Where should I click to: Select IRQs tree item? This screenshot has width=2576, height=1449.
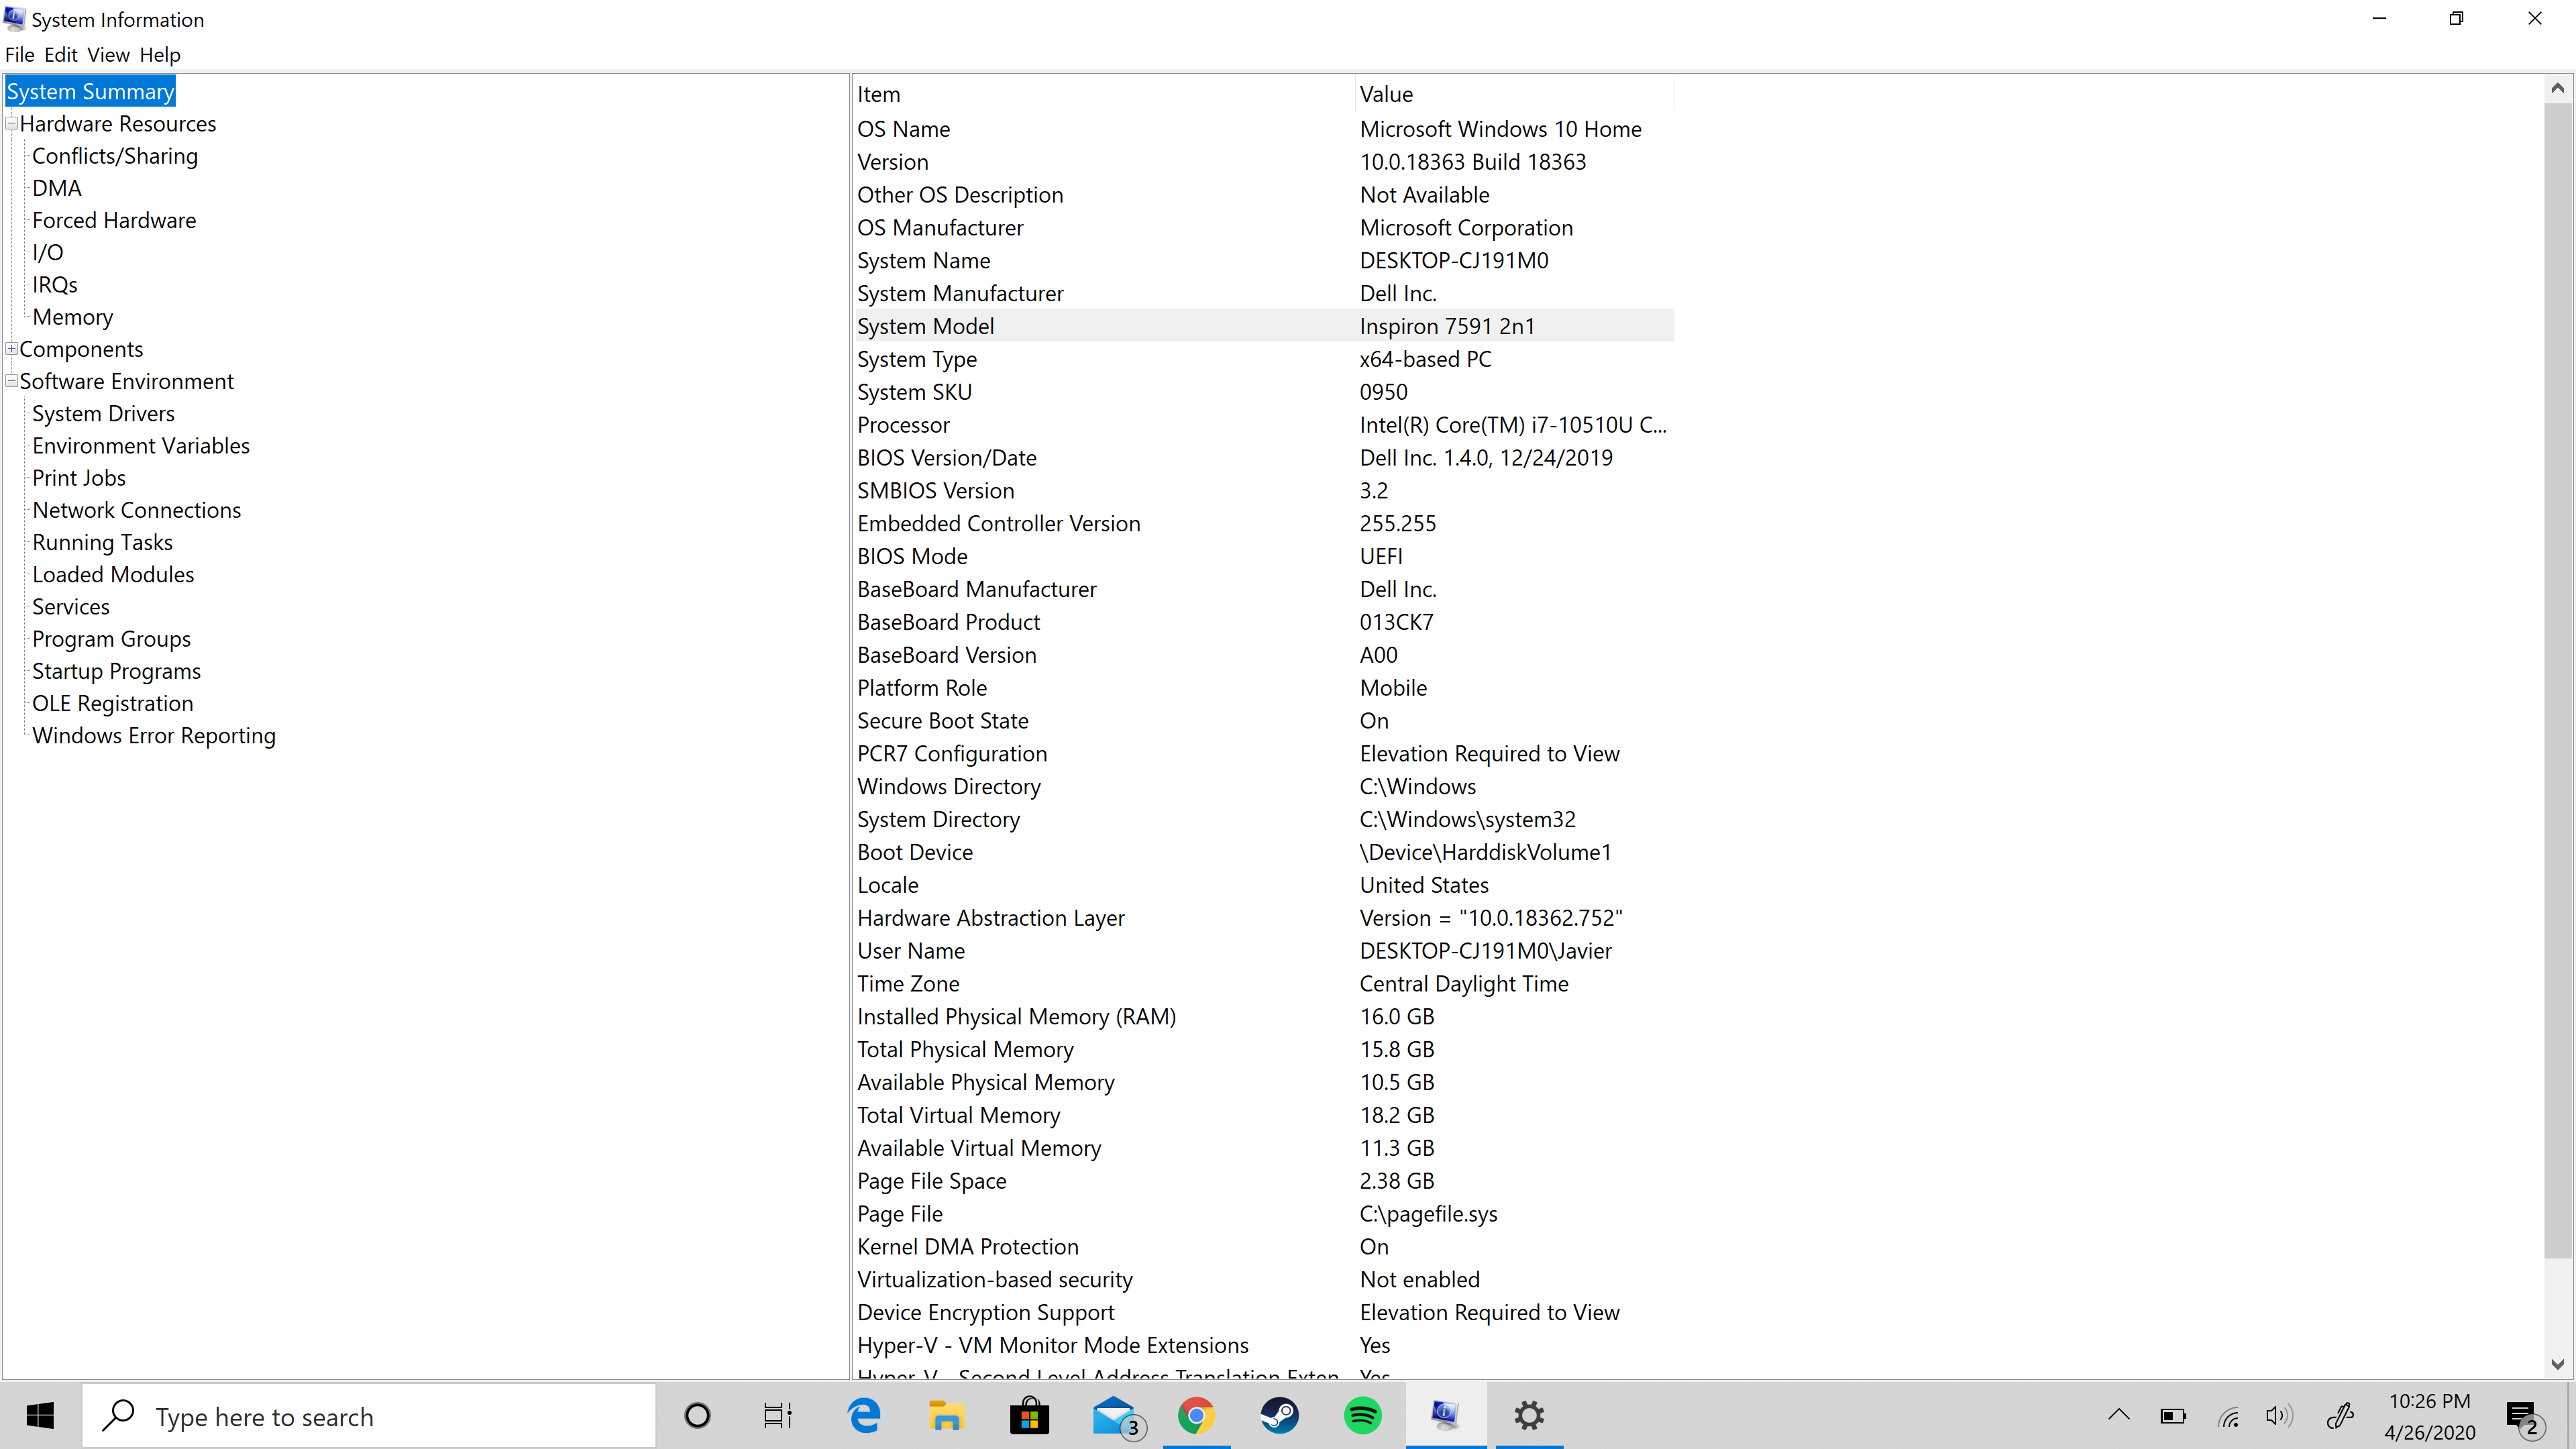pyautogui.click(x=55, y=285)
